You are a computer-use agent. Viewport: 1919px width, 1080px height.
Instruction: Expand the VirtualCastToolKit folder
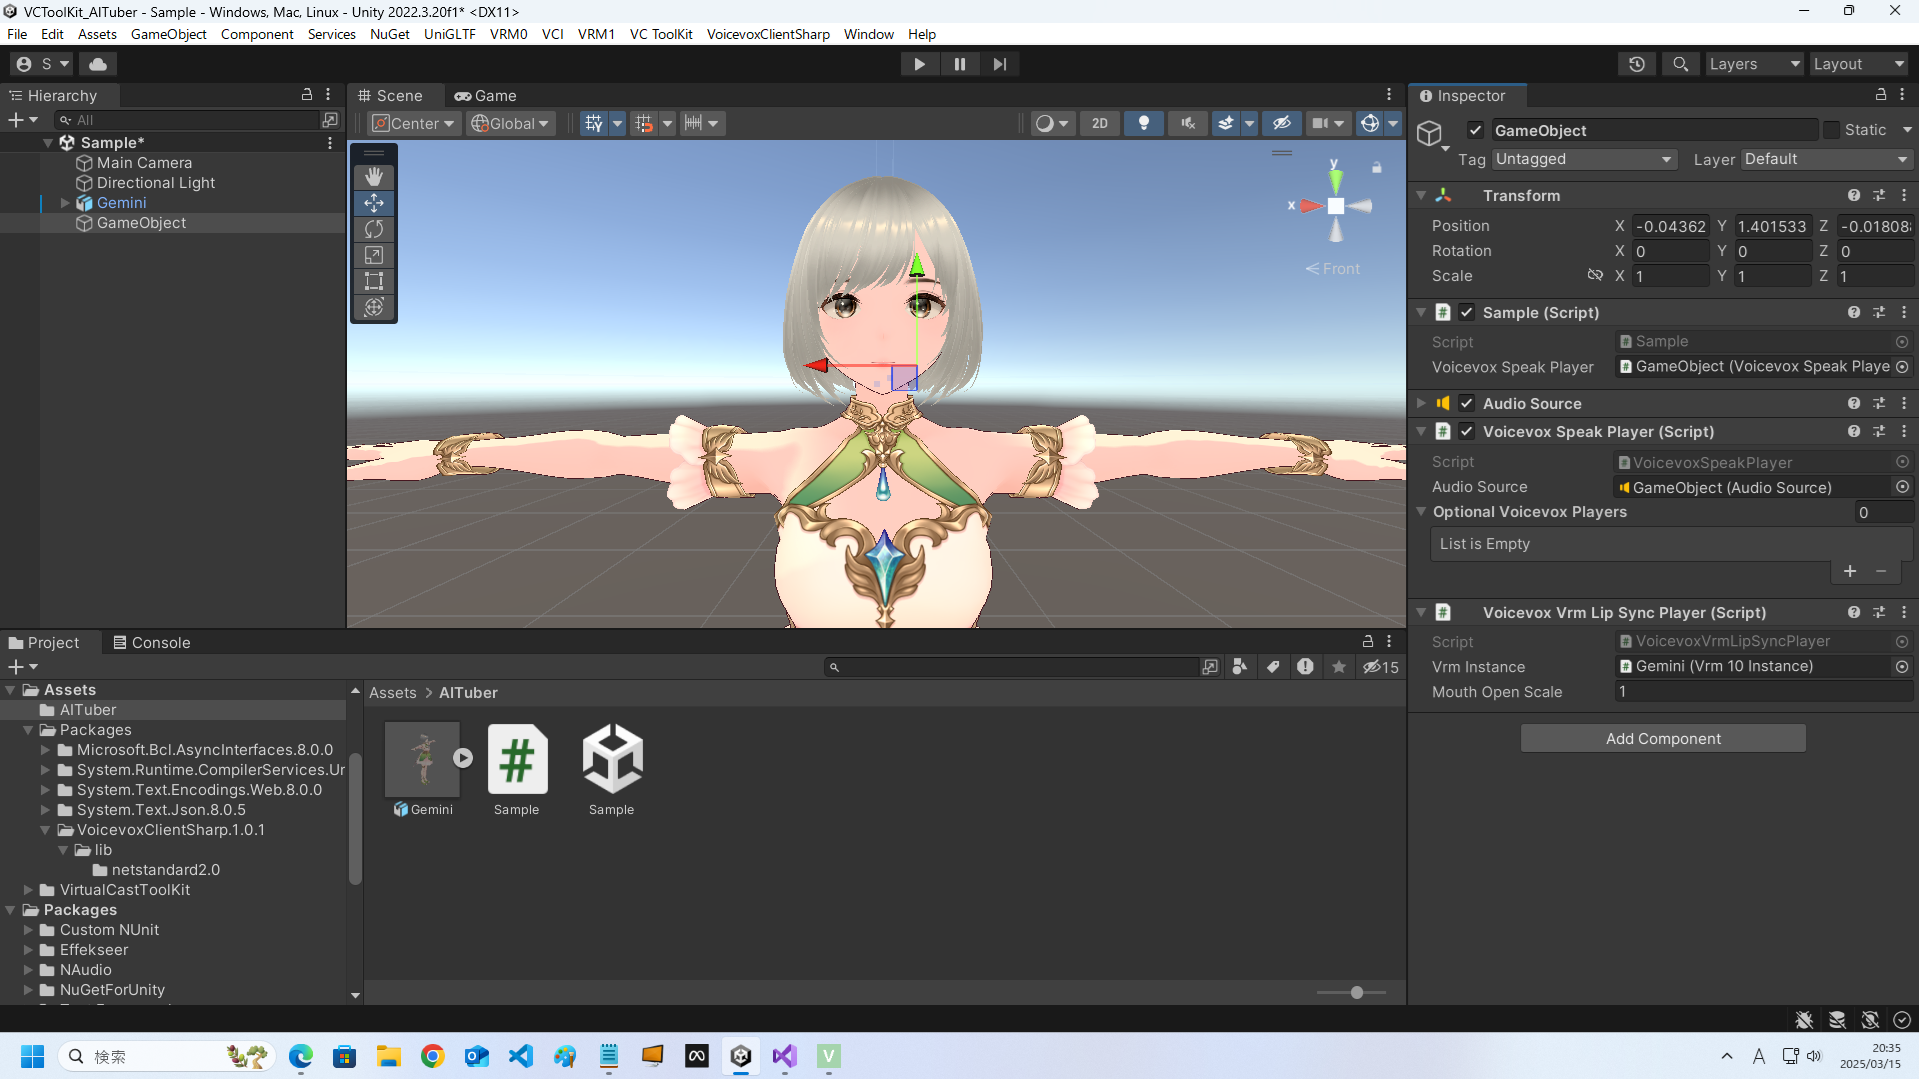[28, 889]
